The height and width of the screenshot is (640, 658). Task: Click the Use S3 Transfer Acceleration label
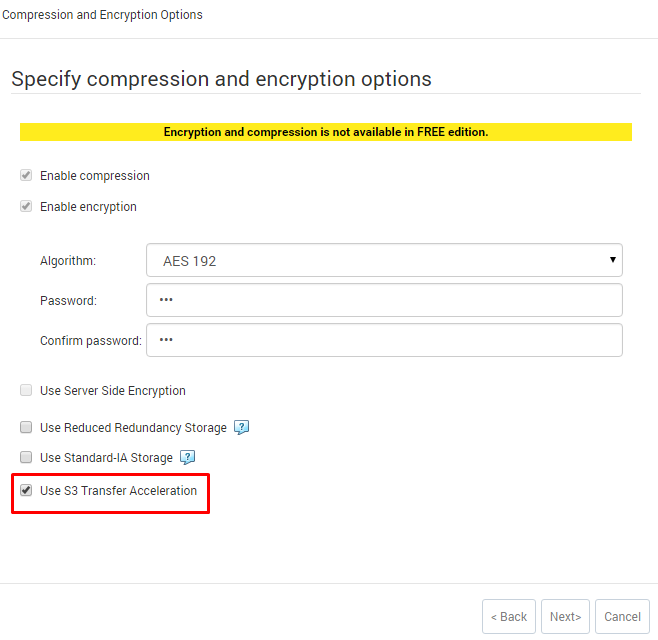(x=118, y=490)
